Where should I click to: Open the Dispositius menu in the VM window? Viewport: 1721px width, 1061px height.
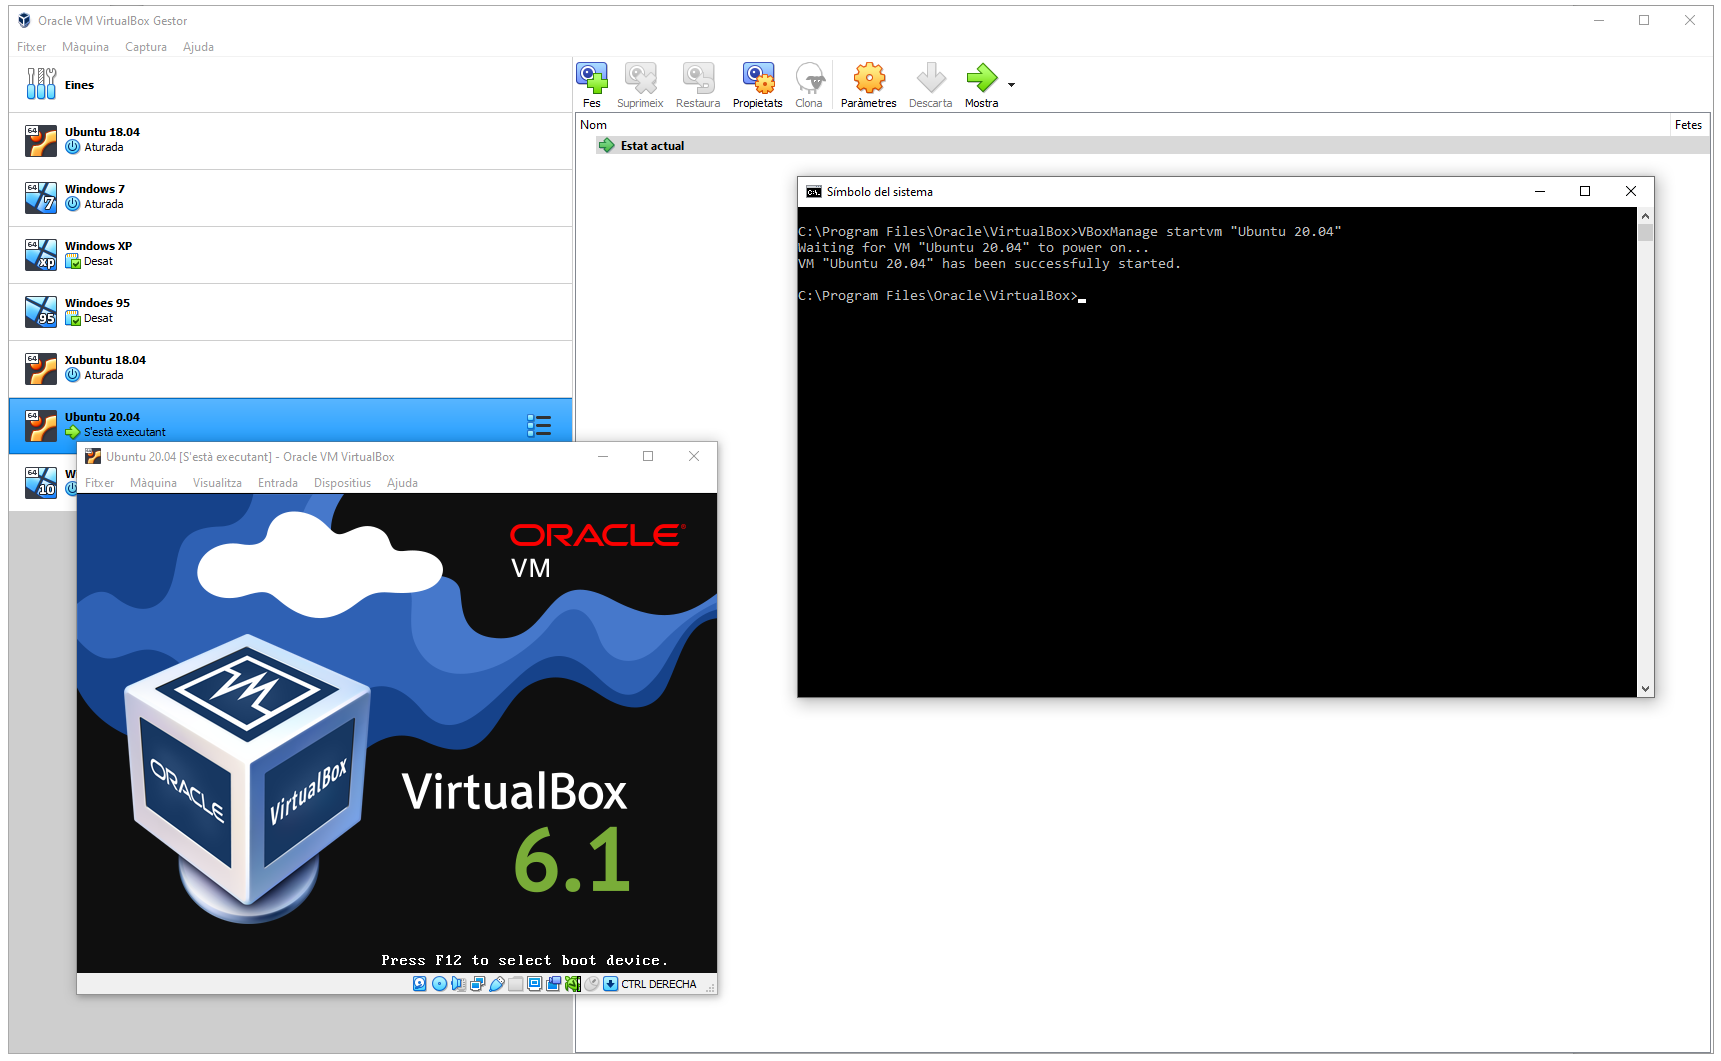point(342,483)
